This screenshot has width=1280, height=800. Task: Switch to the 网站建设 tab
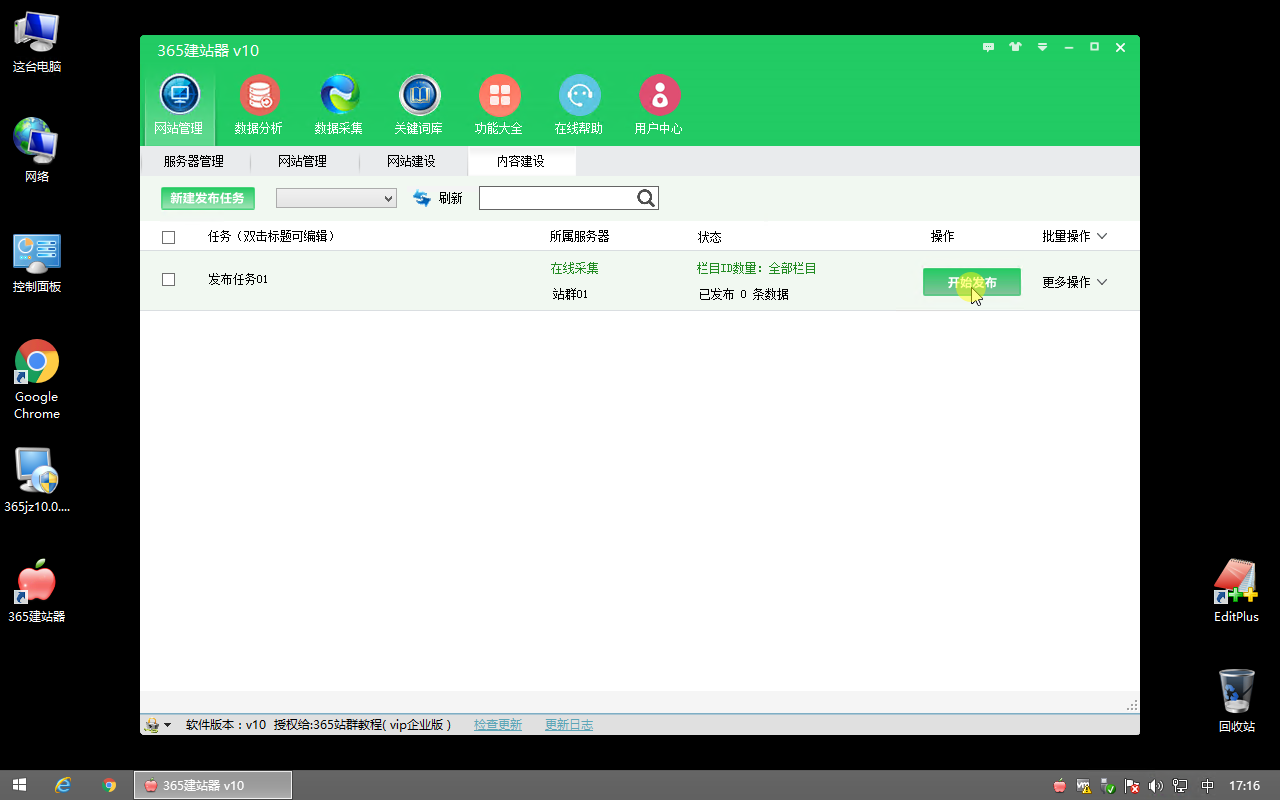tap(411, 161)
